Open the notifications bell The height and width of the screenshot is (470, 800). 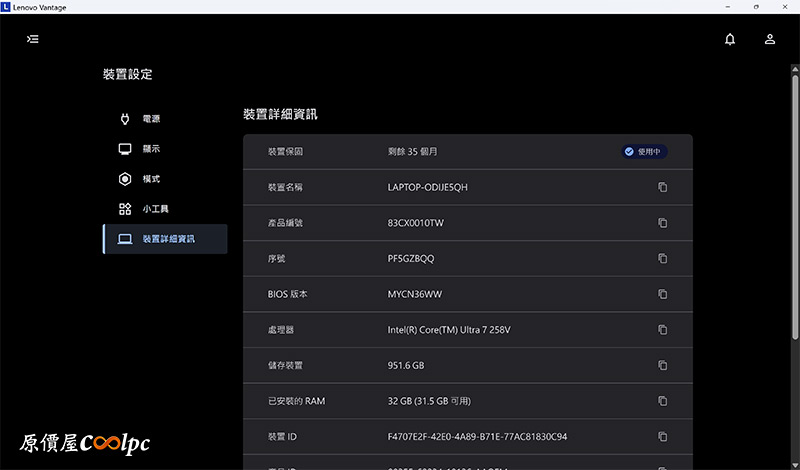tap(730, 39)
